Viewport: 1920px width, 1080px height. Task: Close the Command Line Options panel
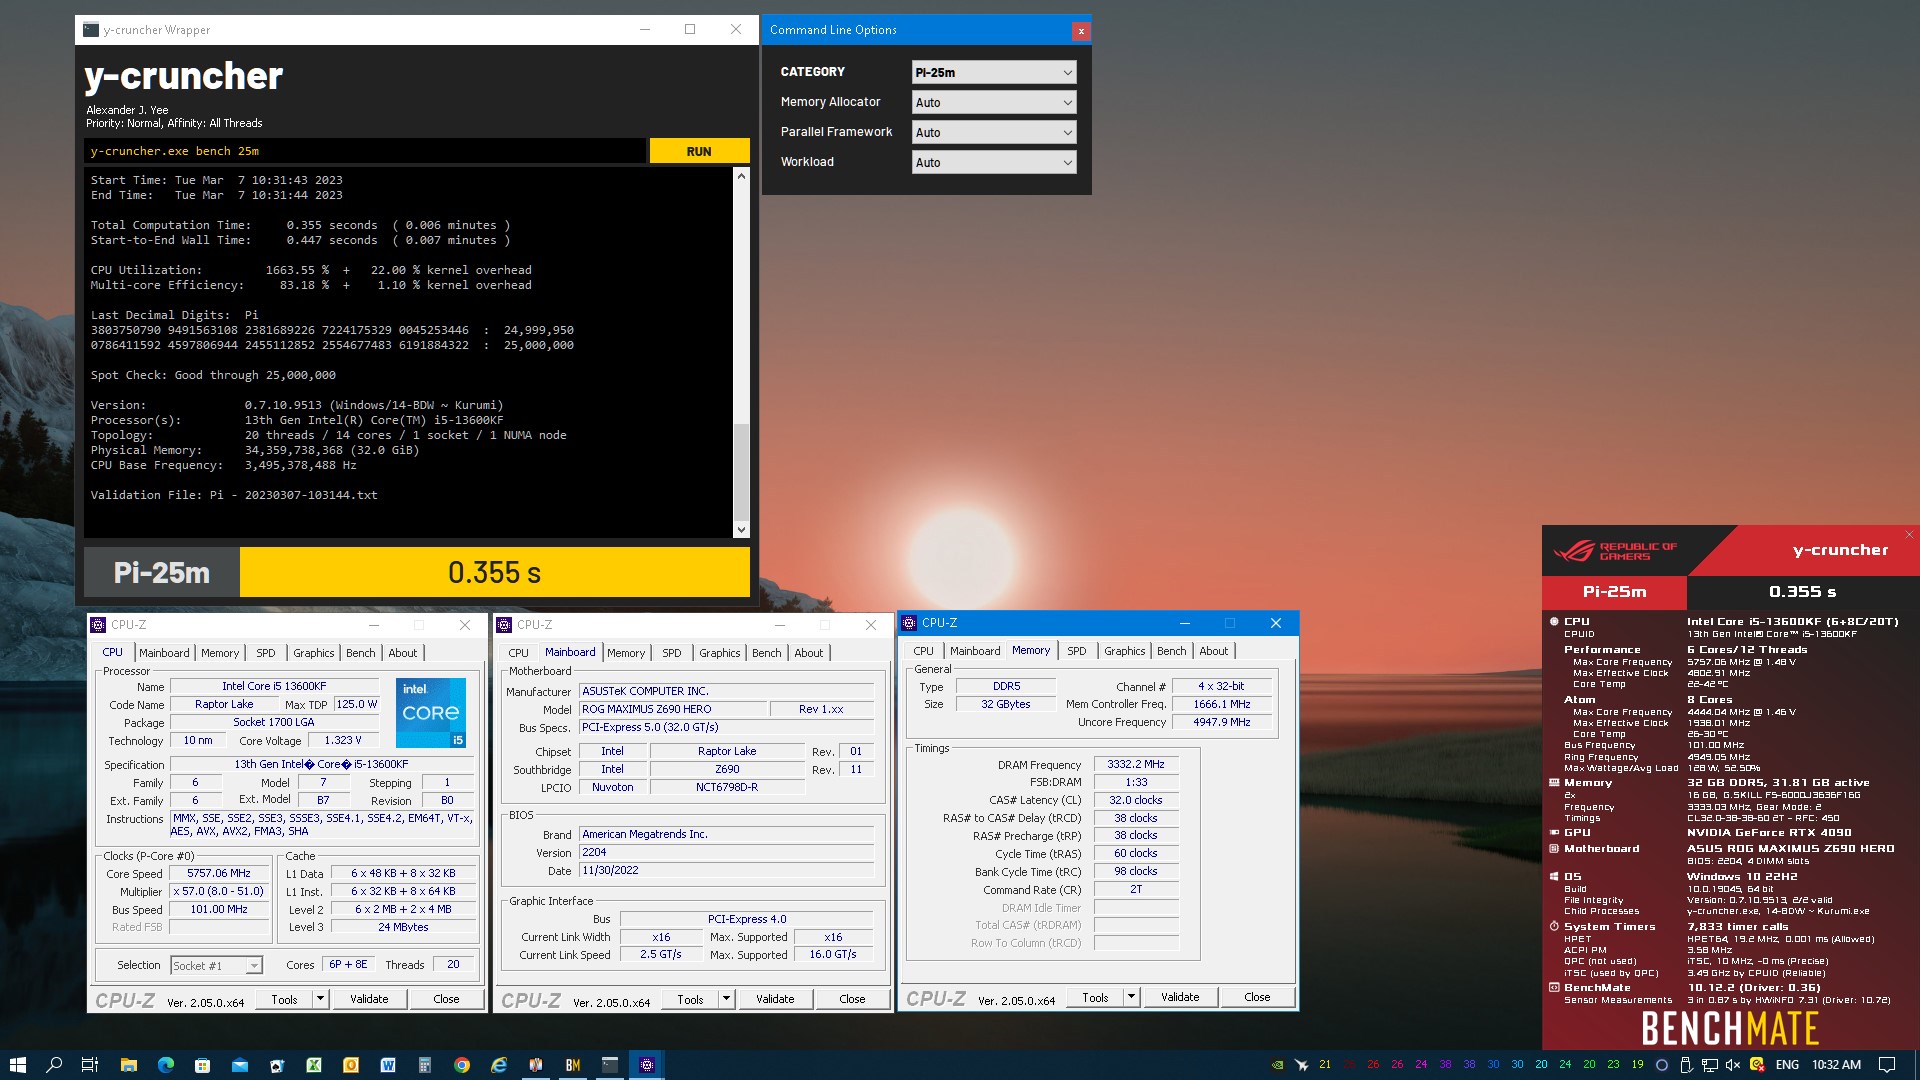click(x=1081, y=31)
